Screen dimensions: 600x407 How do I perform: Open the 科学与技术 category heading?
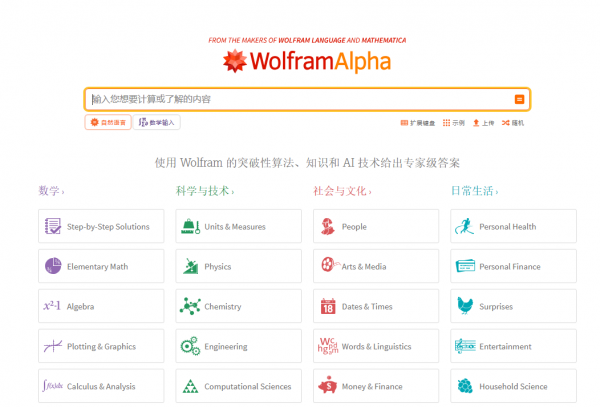[x=205, y=191]
